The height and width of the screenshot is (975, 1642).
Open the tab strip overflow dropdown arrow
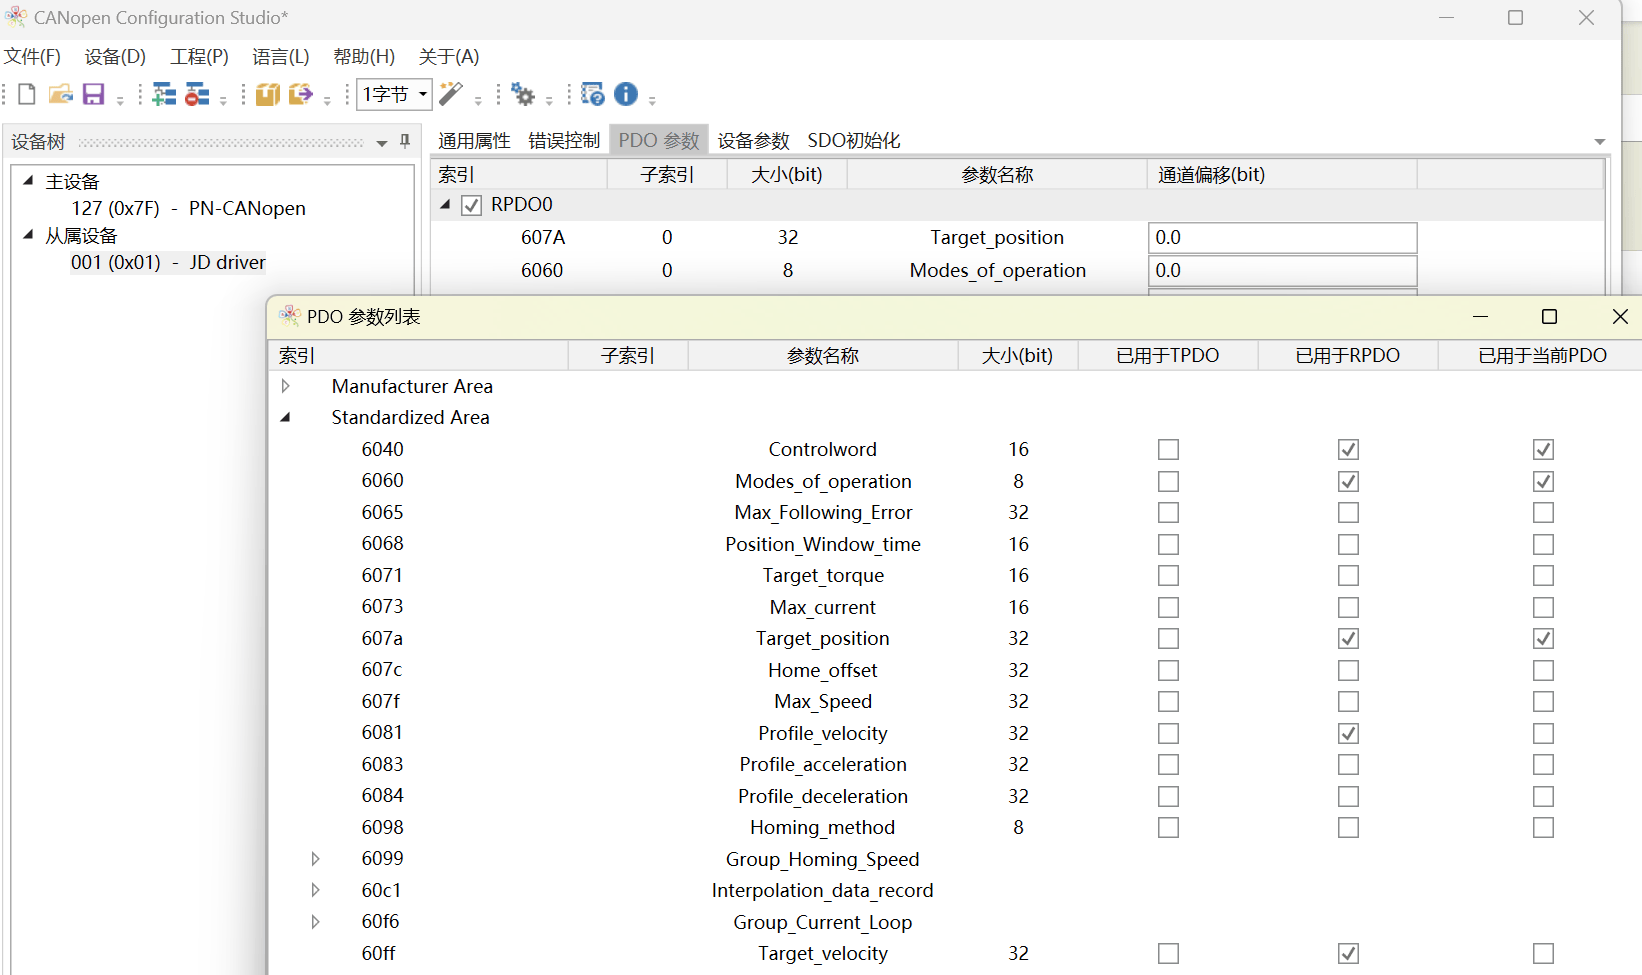1599,141
